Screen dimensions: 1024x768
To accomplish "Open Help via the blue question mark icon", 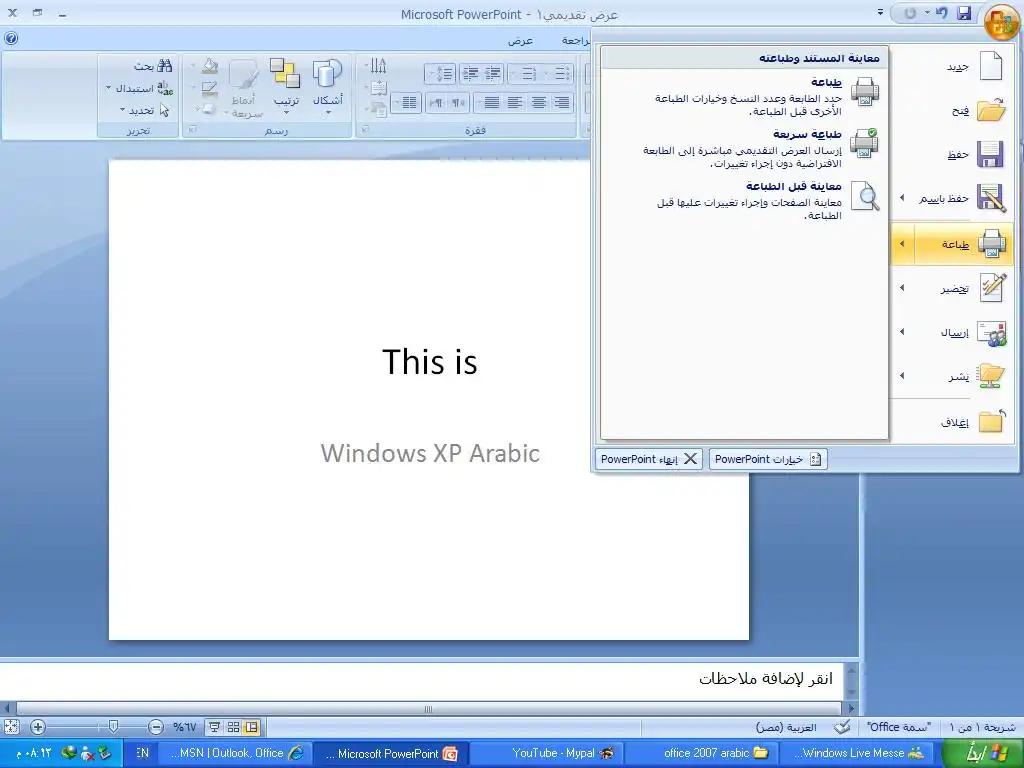I will (10, 38).
